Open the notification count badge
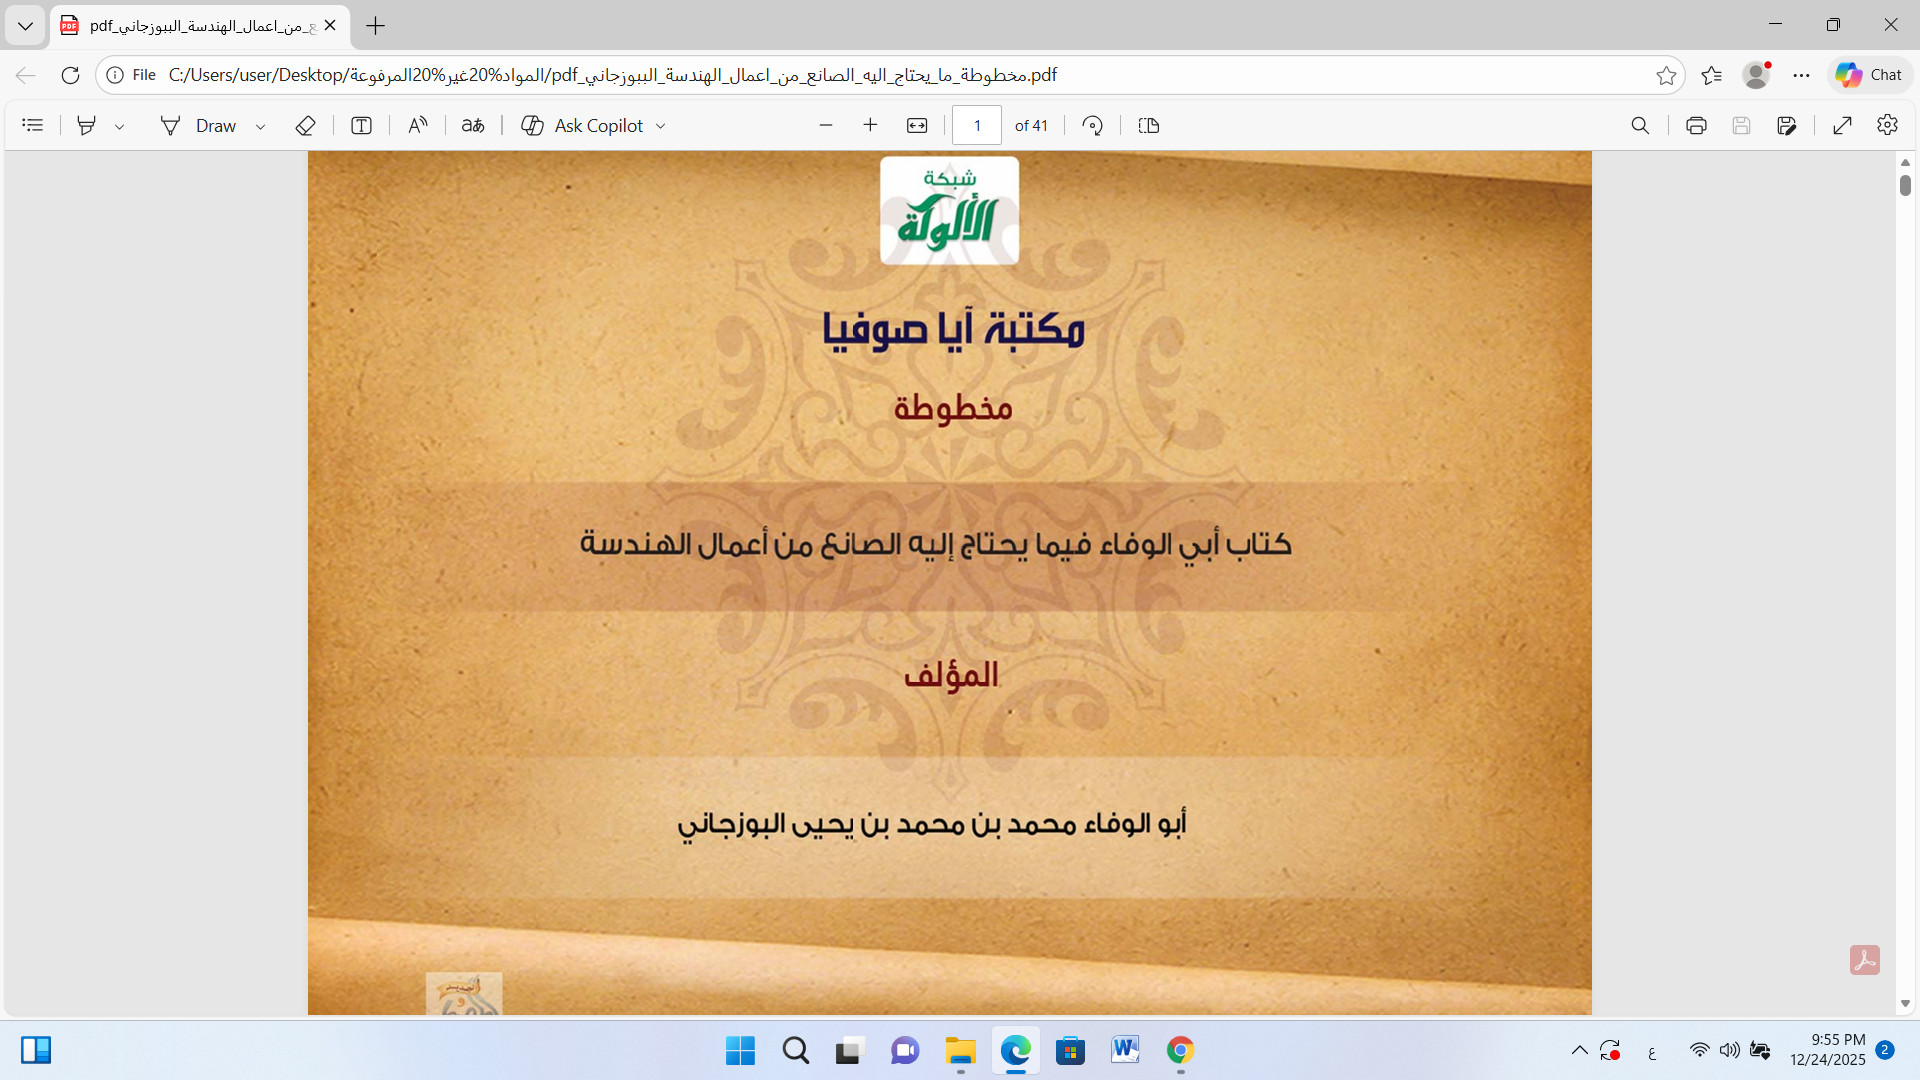 tap(1885, 1050)
